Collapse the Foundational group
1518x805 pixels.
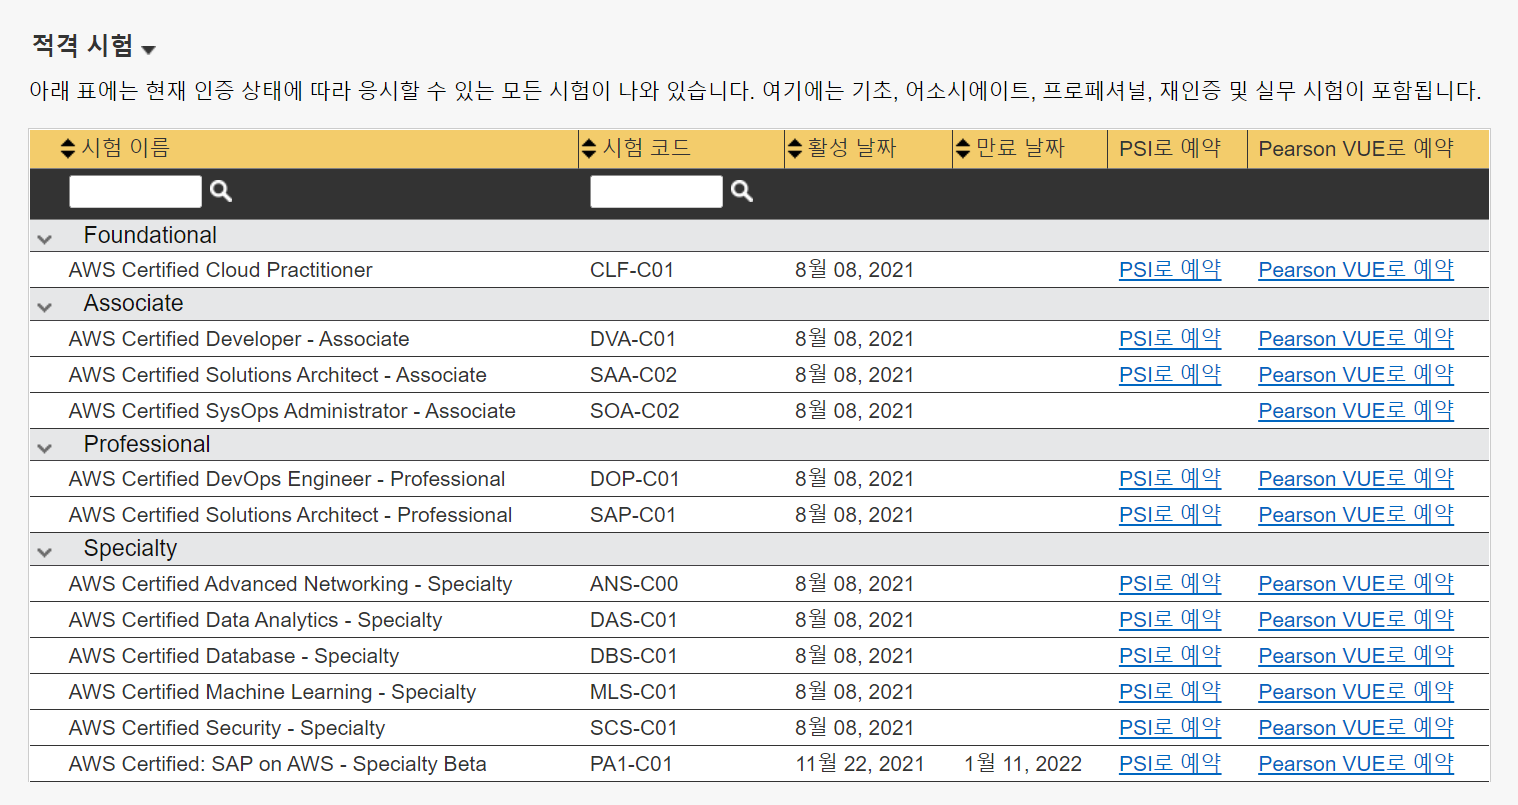(x=44, y=239)
